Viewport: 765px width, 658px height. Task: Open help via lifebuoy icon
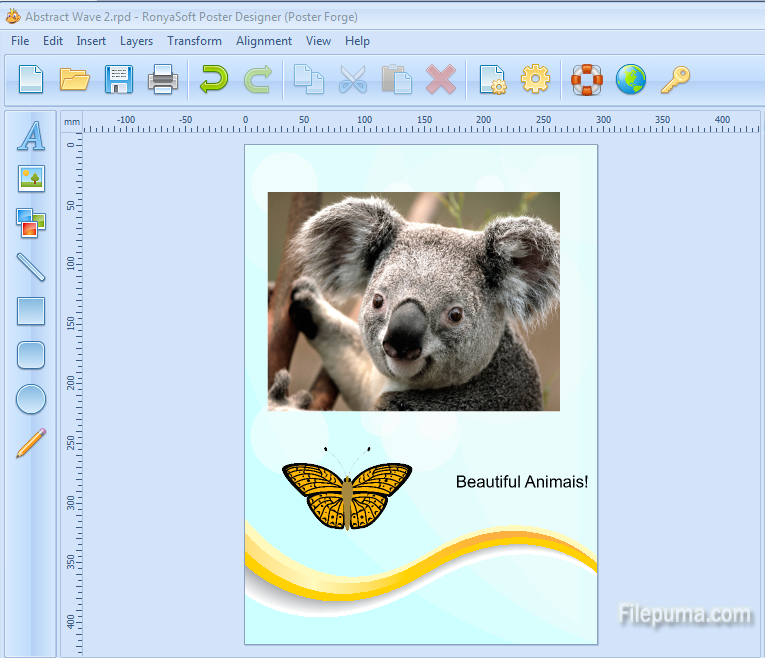(587, 79)
